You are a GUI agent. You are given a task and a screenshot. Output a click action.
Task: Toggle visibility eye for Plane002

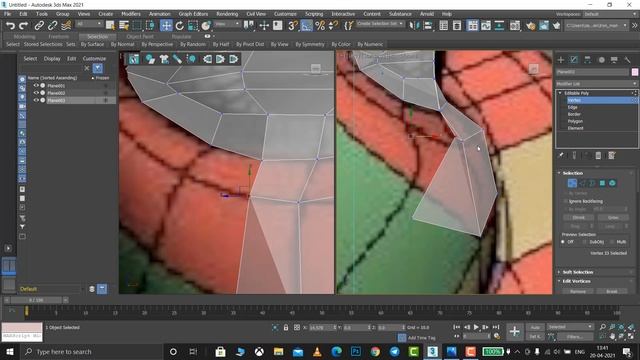tap(36, 93)
